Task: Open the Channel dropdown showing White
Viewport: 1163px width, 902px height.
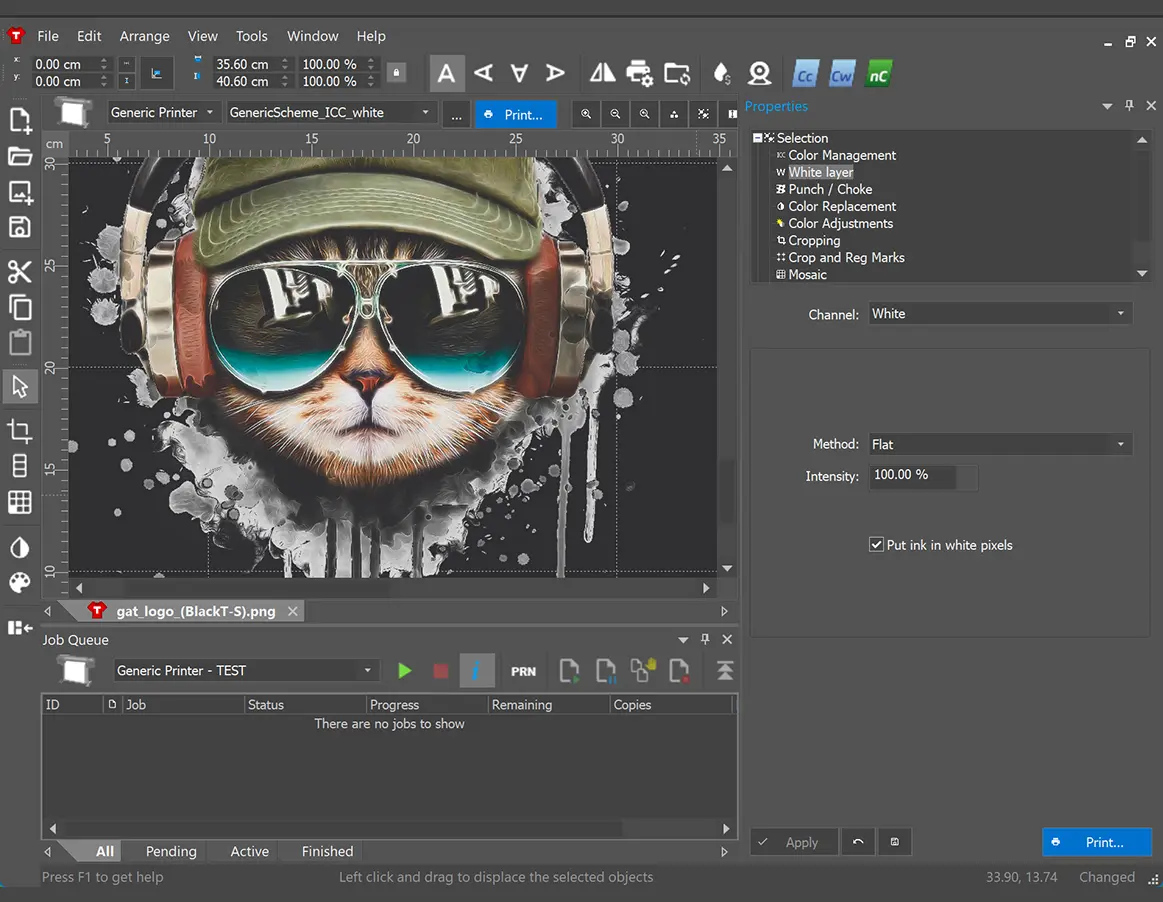Action: point(1000,314)
